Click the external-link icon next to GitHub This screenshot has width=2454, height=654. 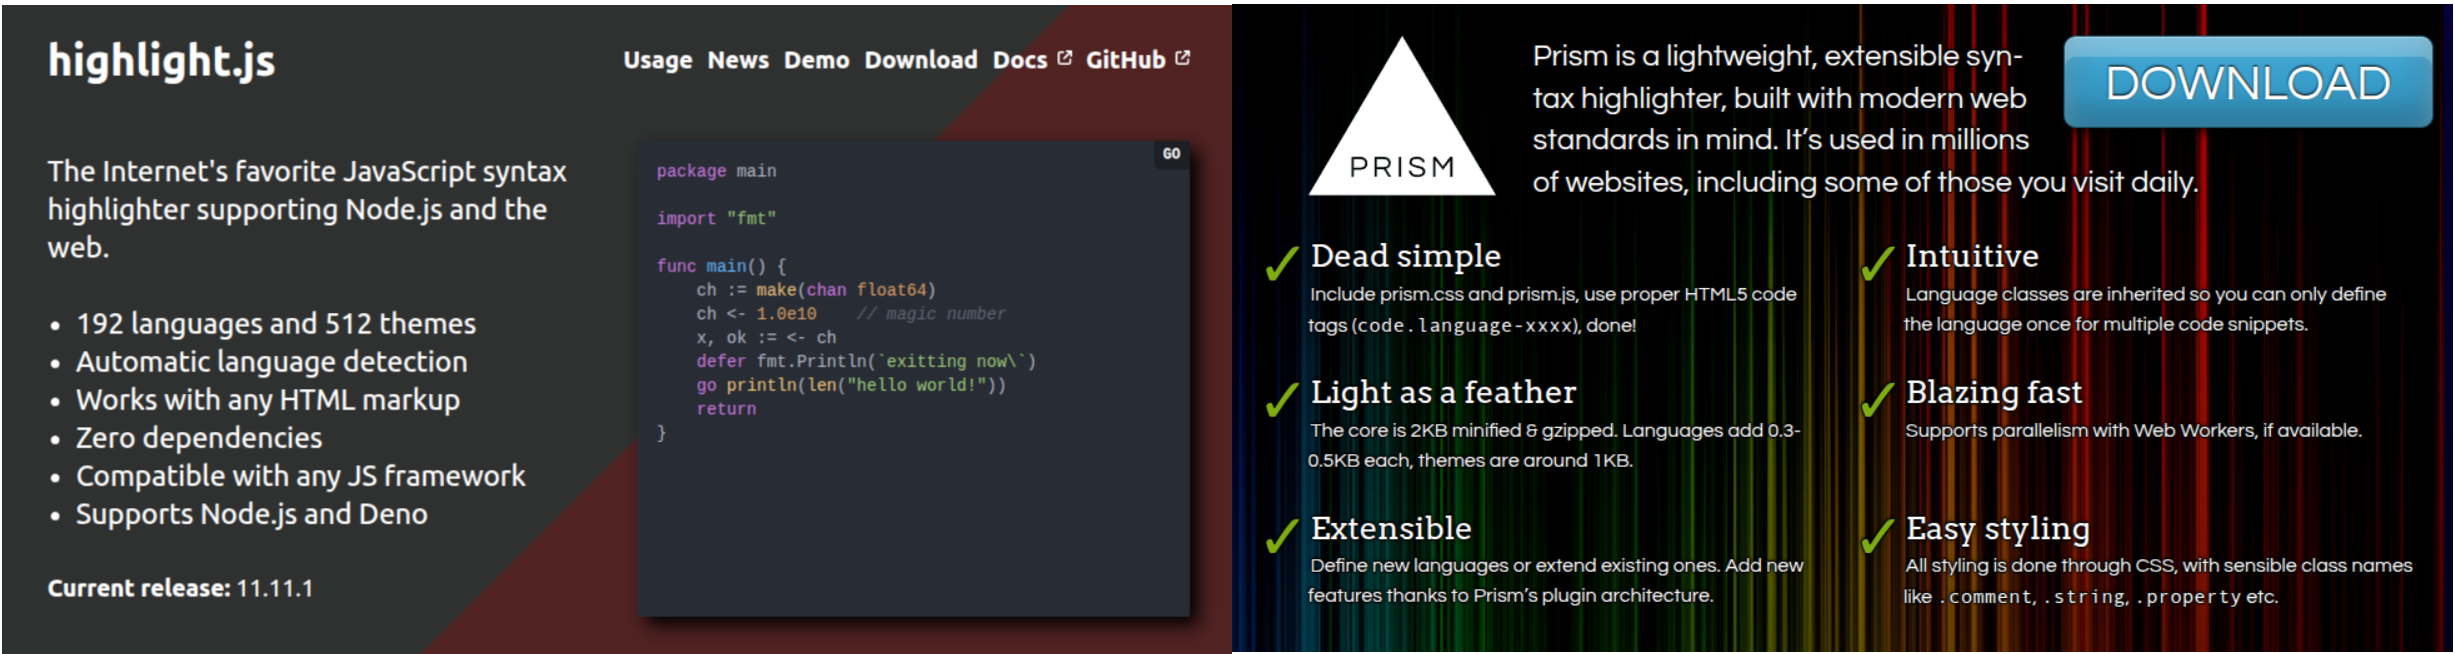point(1183,58)
